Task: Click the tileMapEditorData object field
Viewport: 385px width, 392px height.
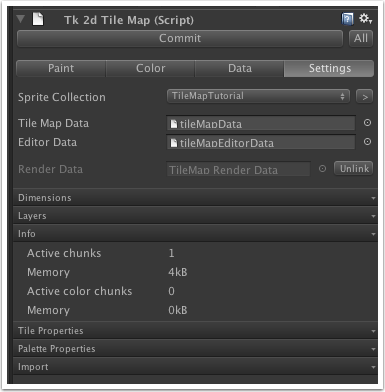Action: [261, 142]
